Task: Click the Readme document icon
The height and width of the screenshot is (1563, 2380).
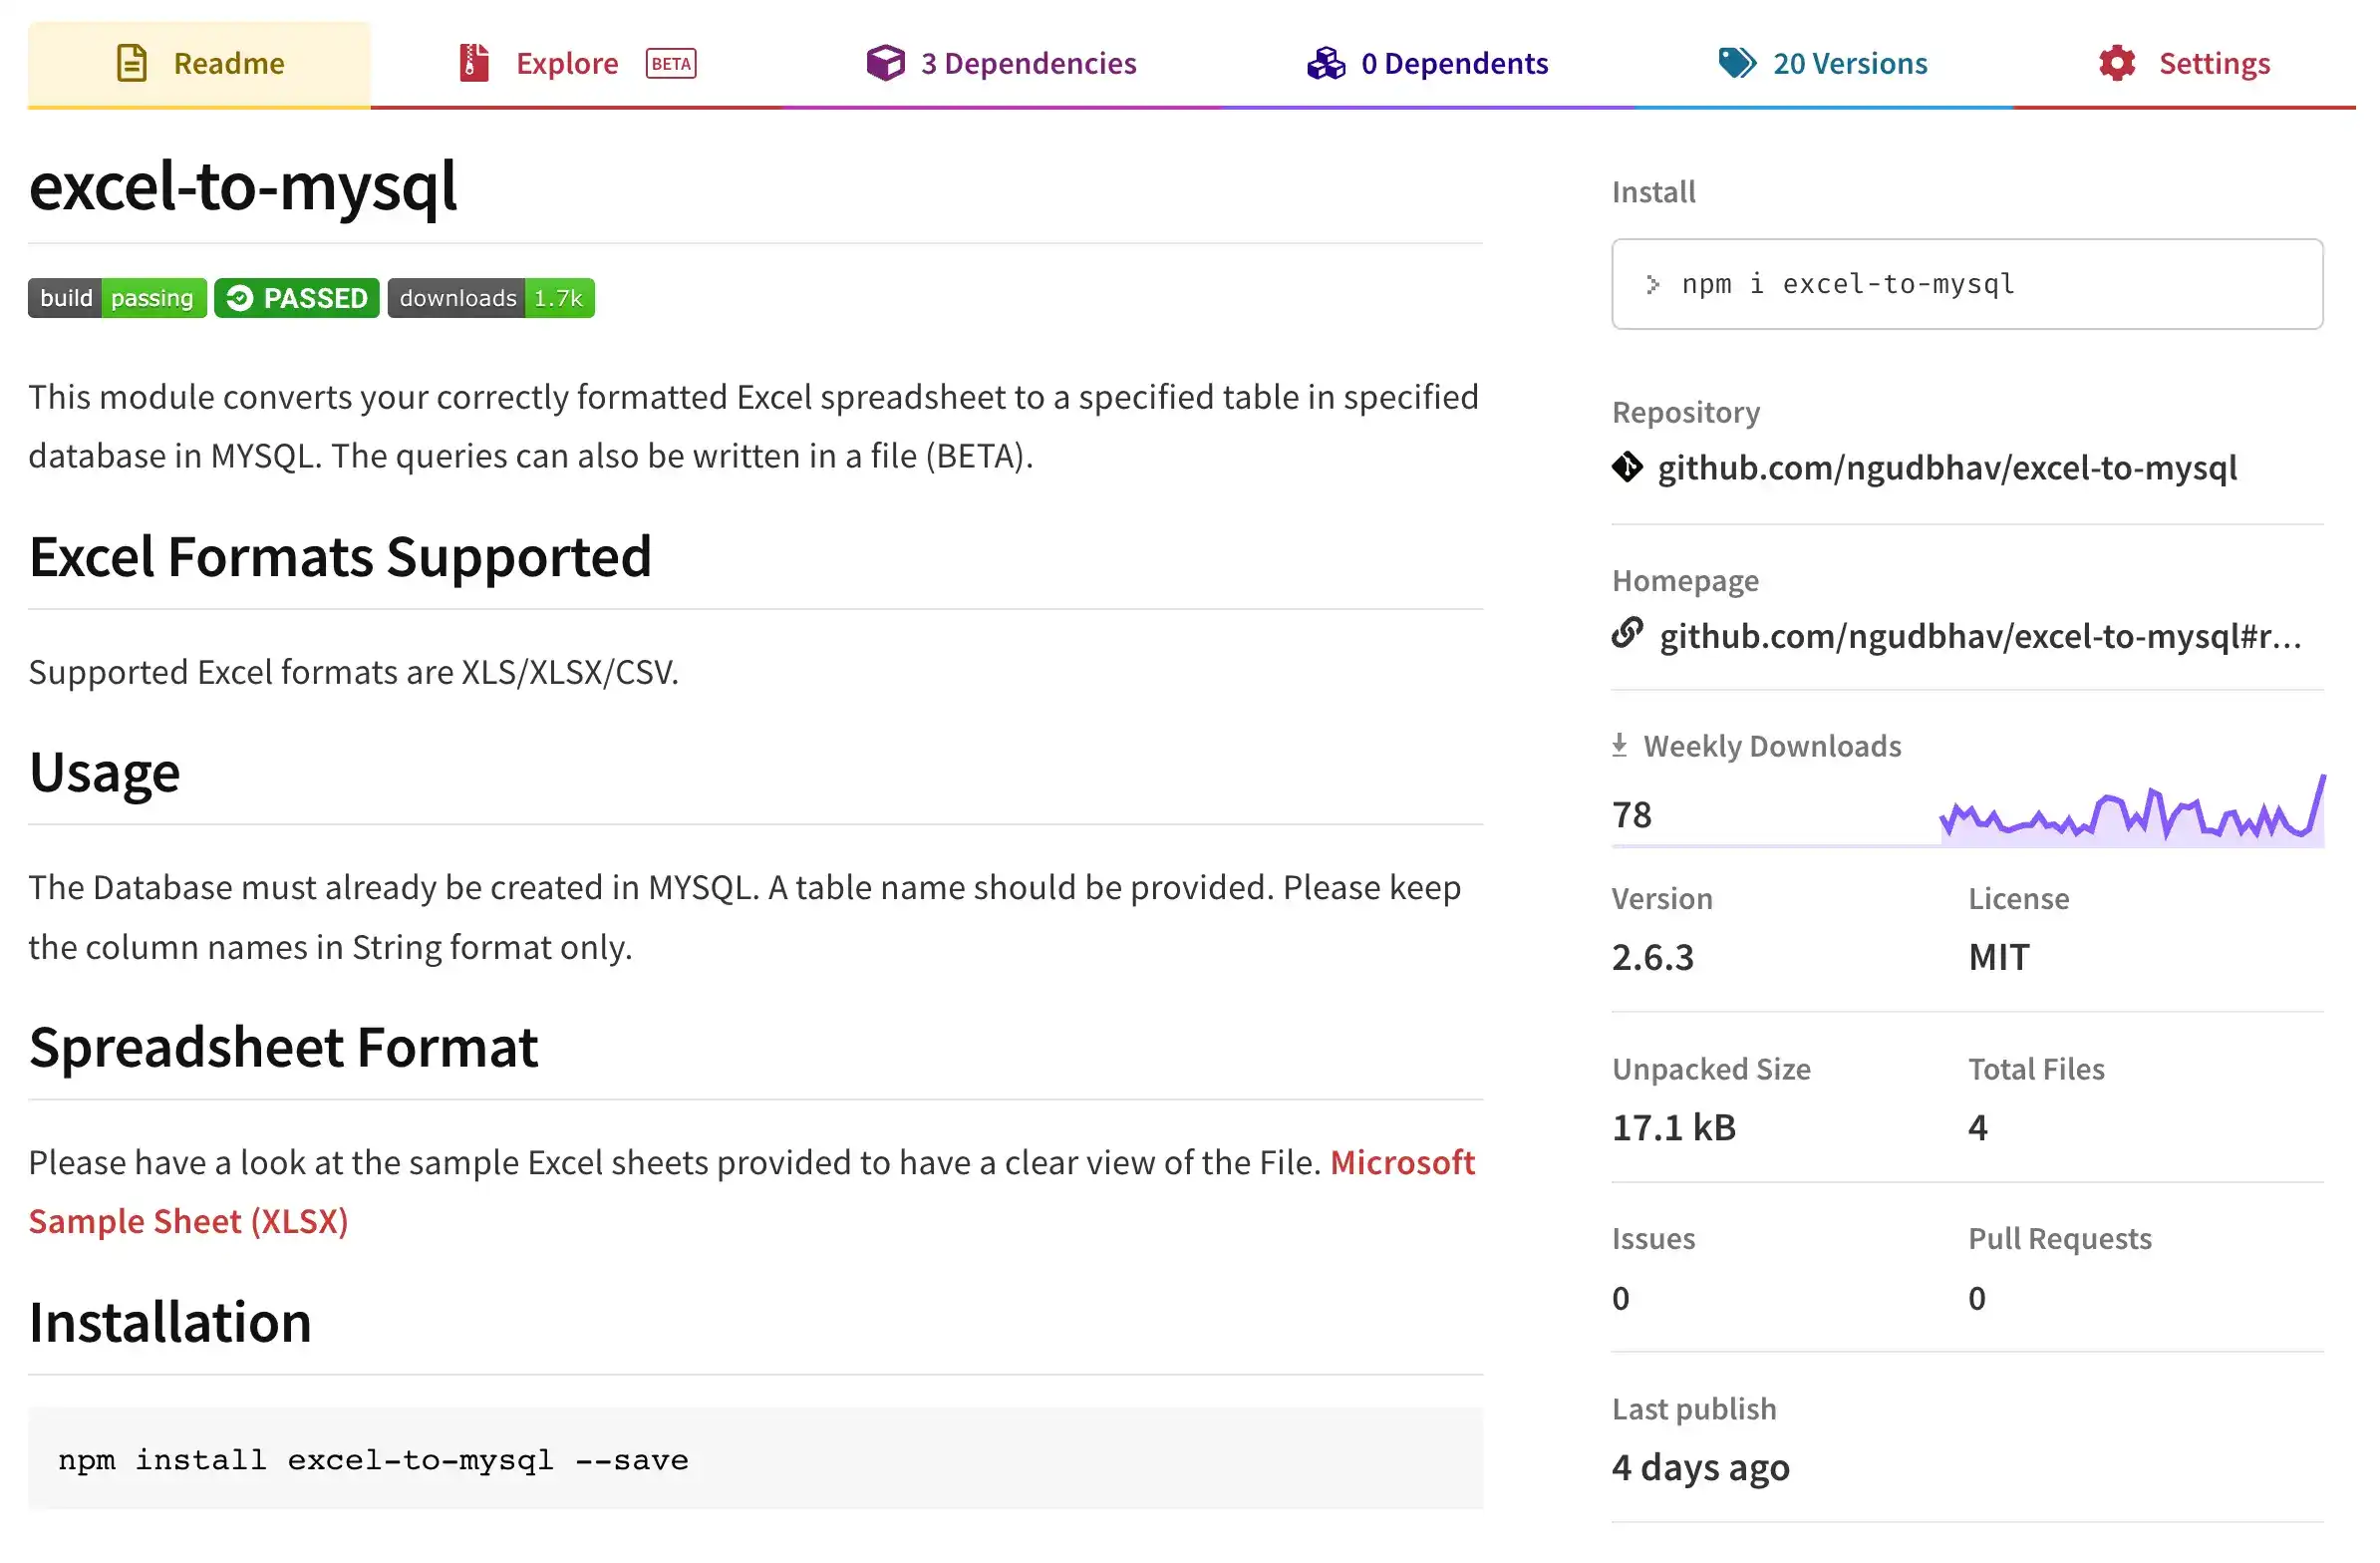Action: pyautogui.click(x=131, y=62)
